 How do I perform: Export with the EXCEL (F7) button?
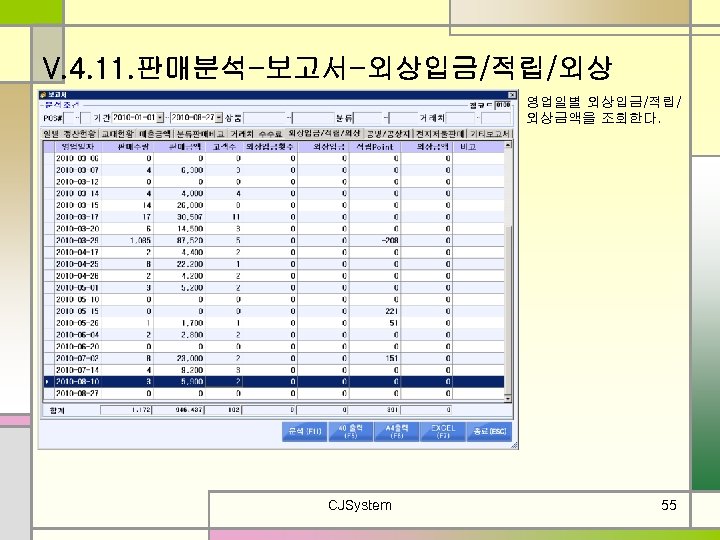click(x=443, y=432)
